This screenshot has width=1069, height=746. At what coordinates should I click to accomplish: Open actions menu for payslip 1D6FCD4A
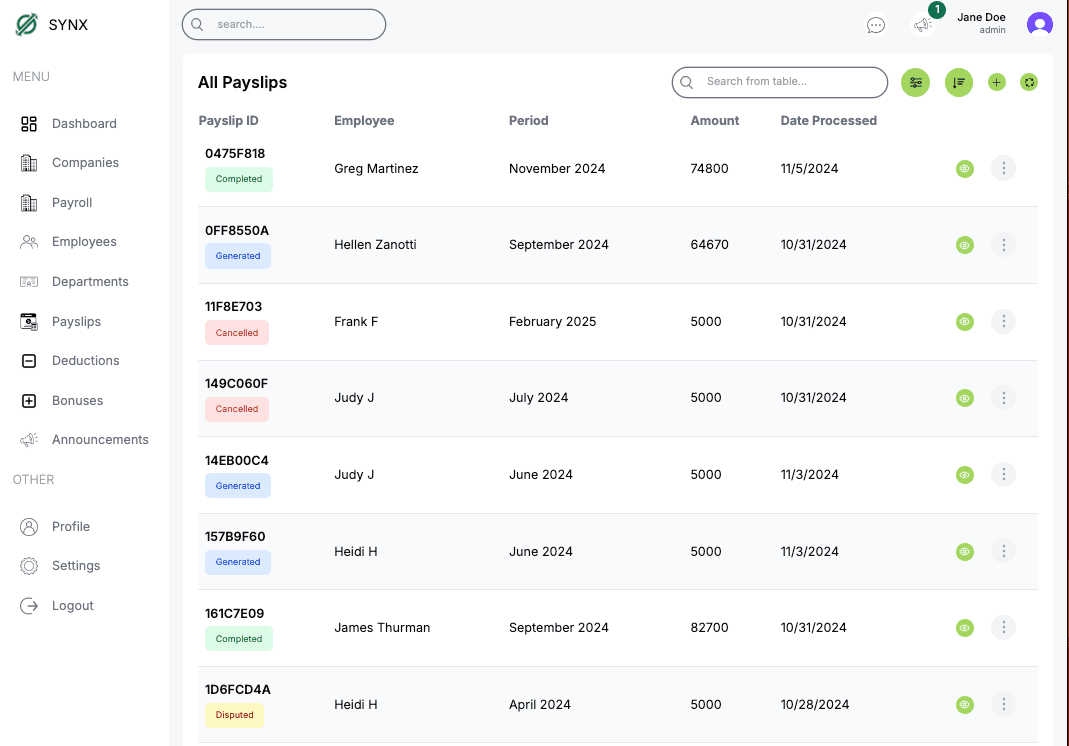coord(1003,704)
